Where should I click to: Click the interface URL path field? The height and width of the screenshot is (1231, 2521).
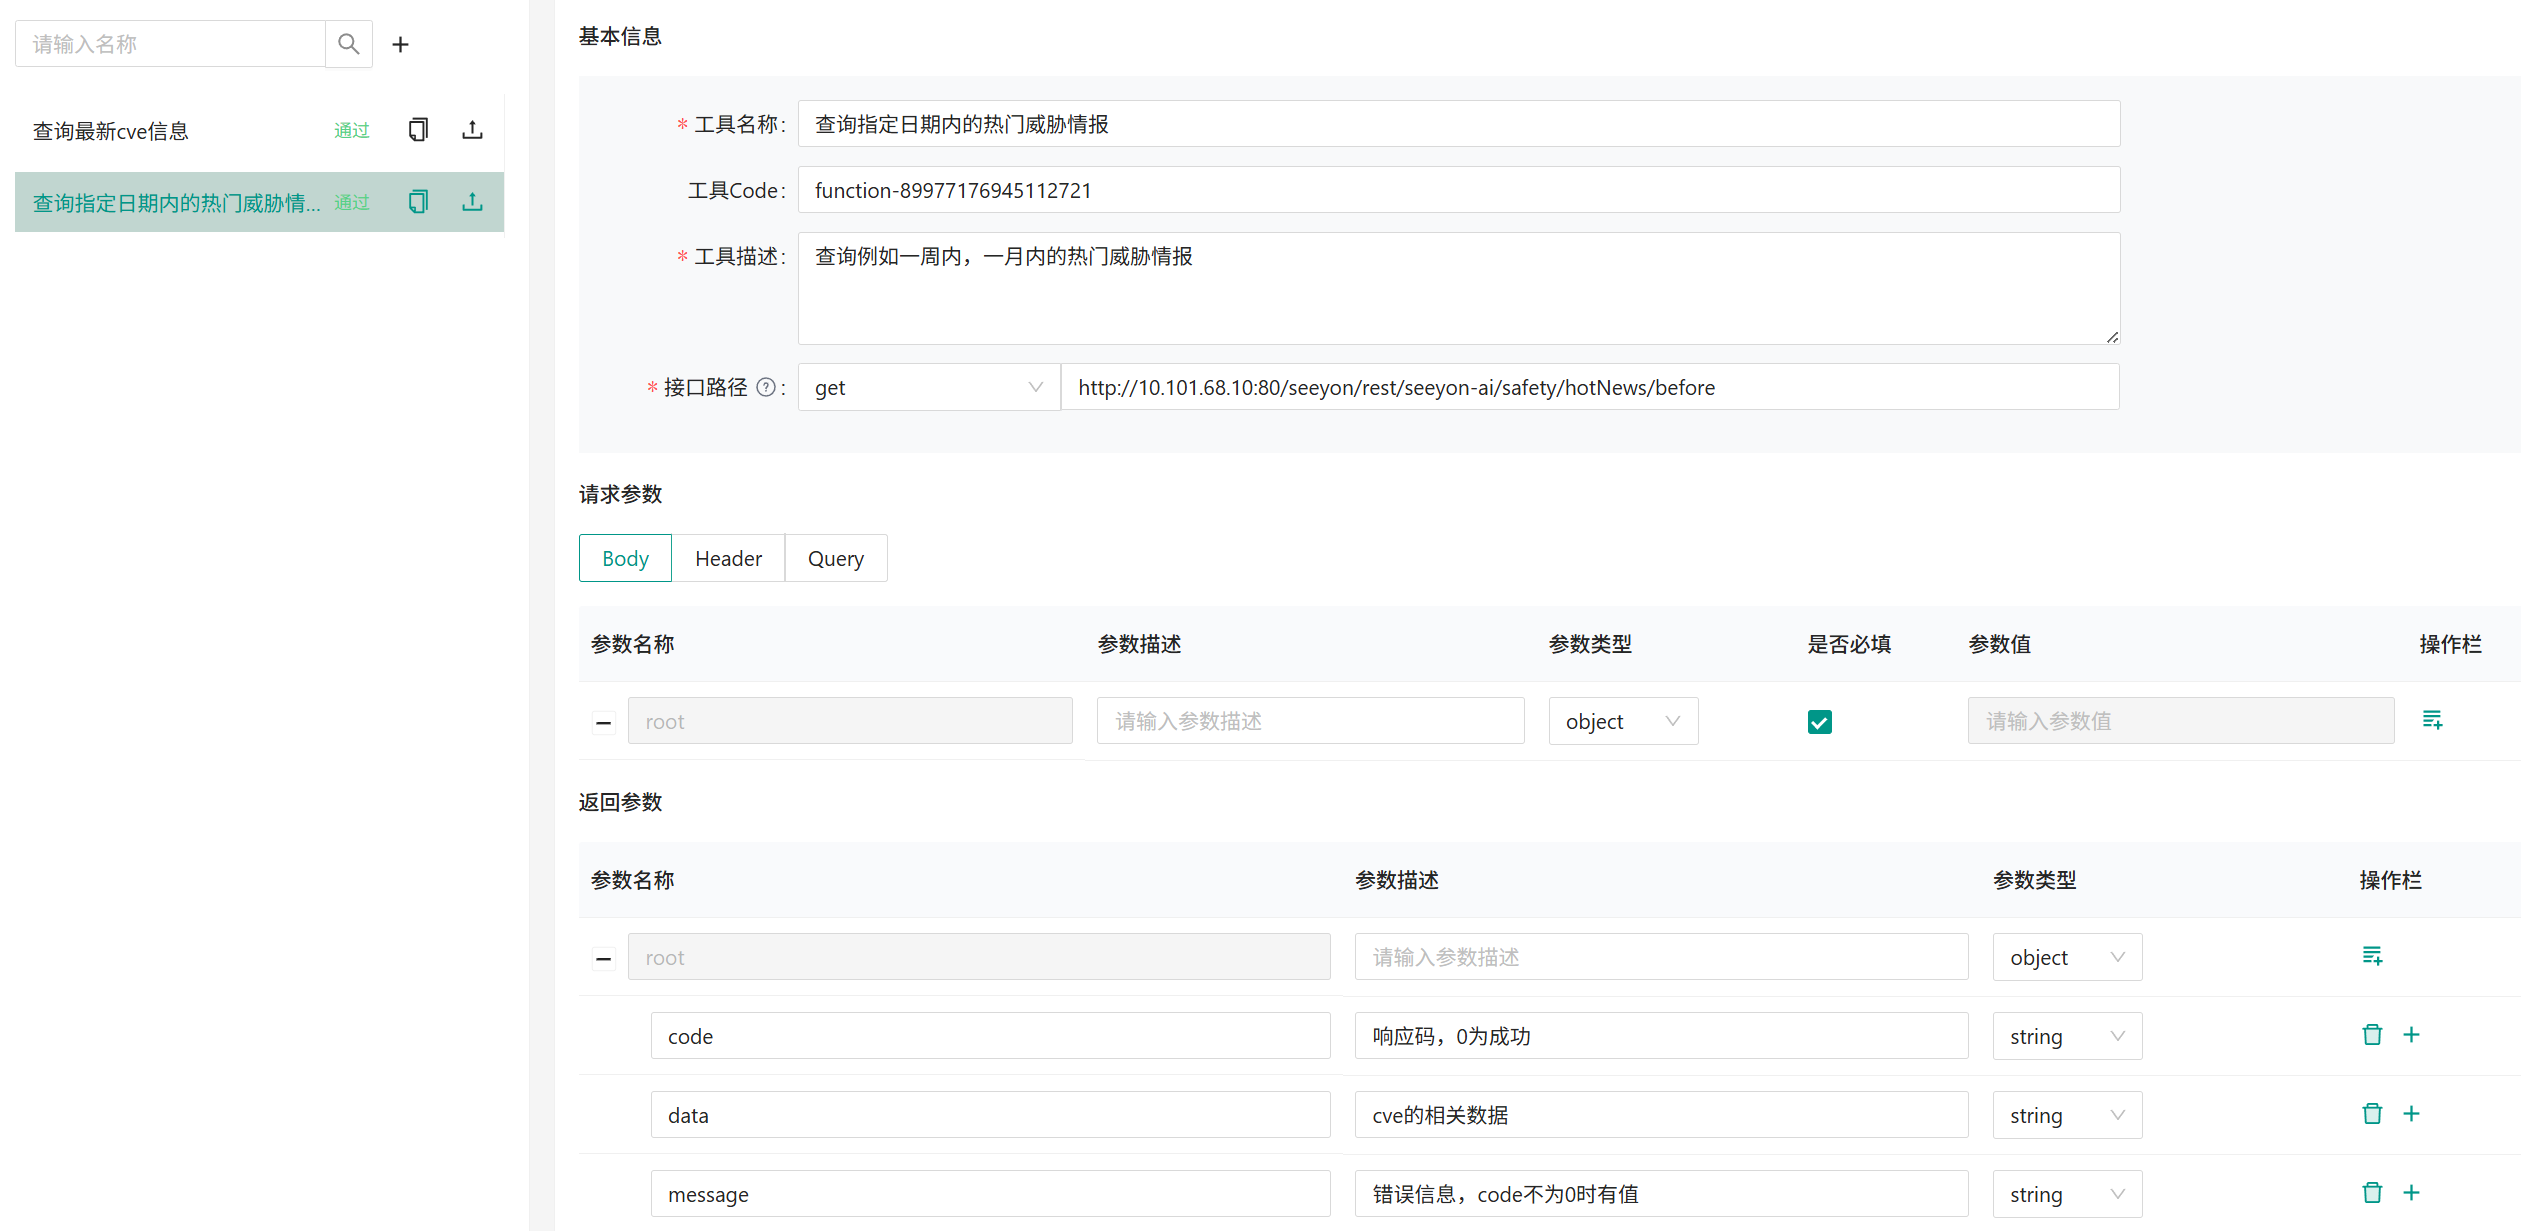pyautogui.click(x=1588, y=387)
